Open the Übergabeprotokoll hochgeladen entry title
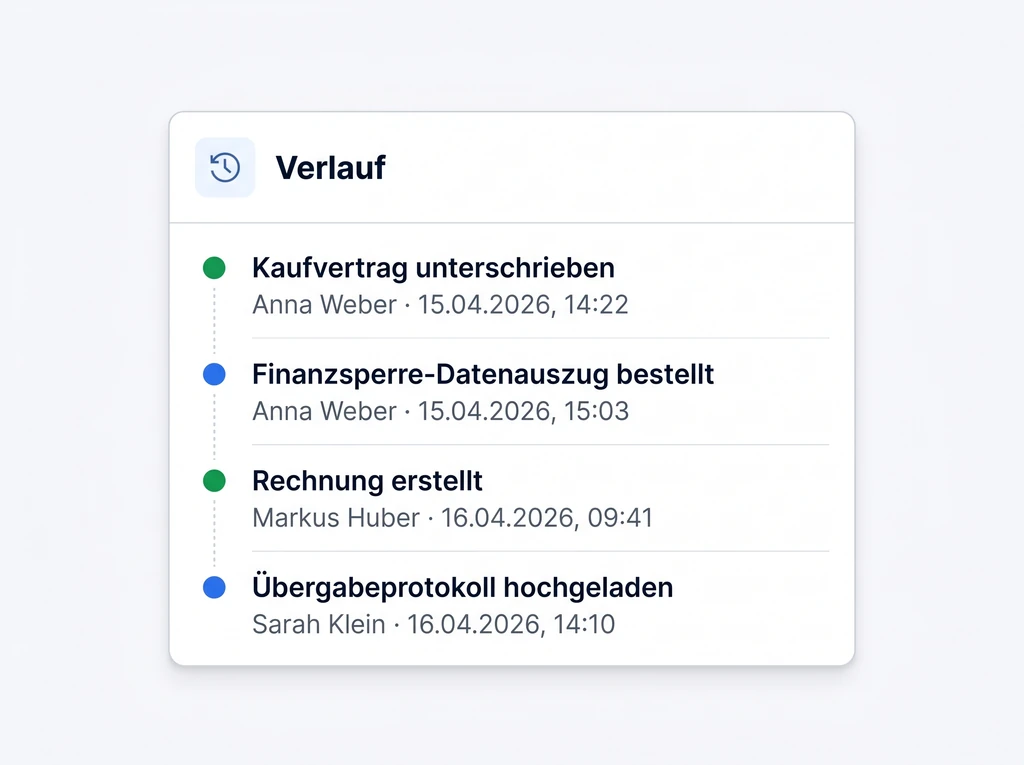 tap(462, 588)
